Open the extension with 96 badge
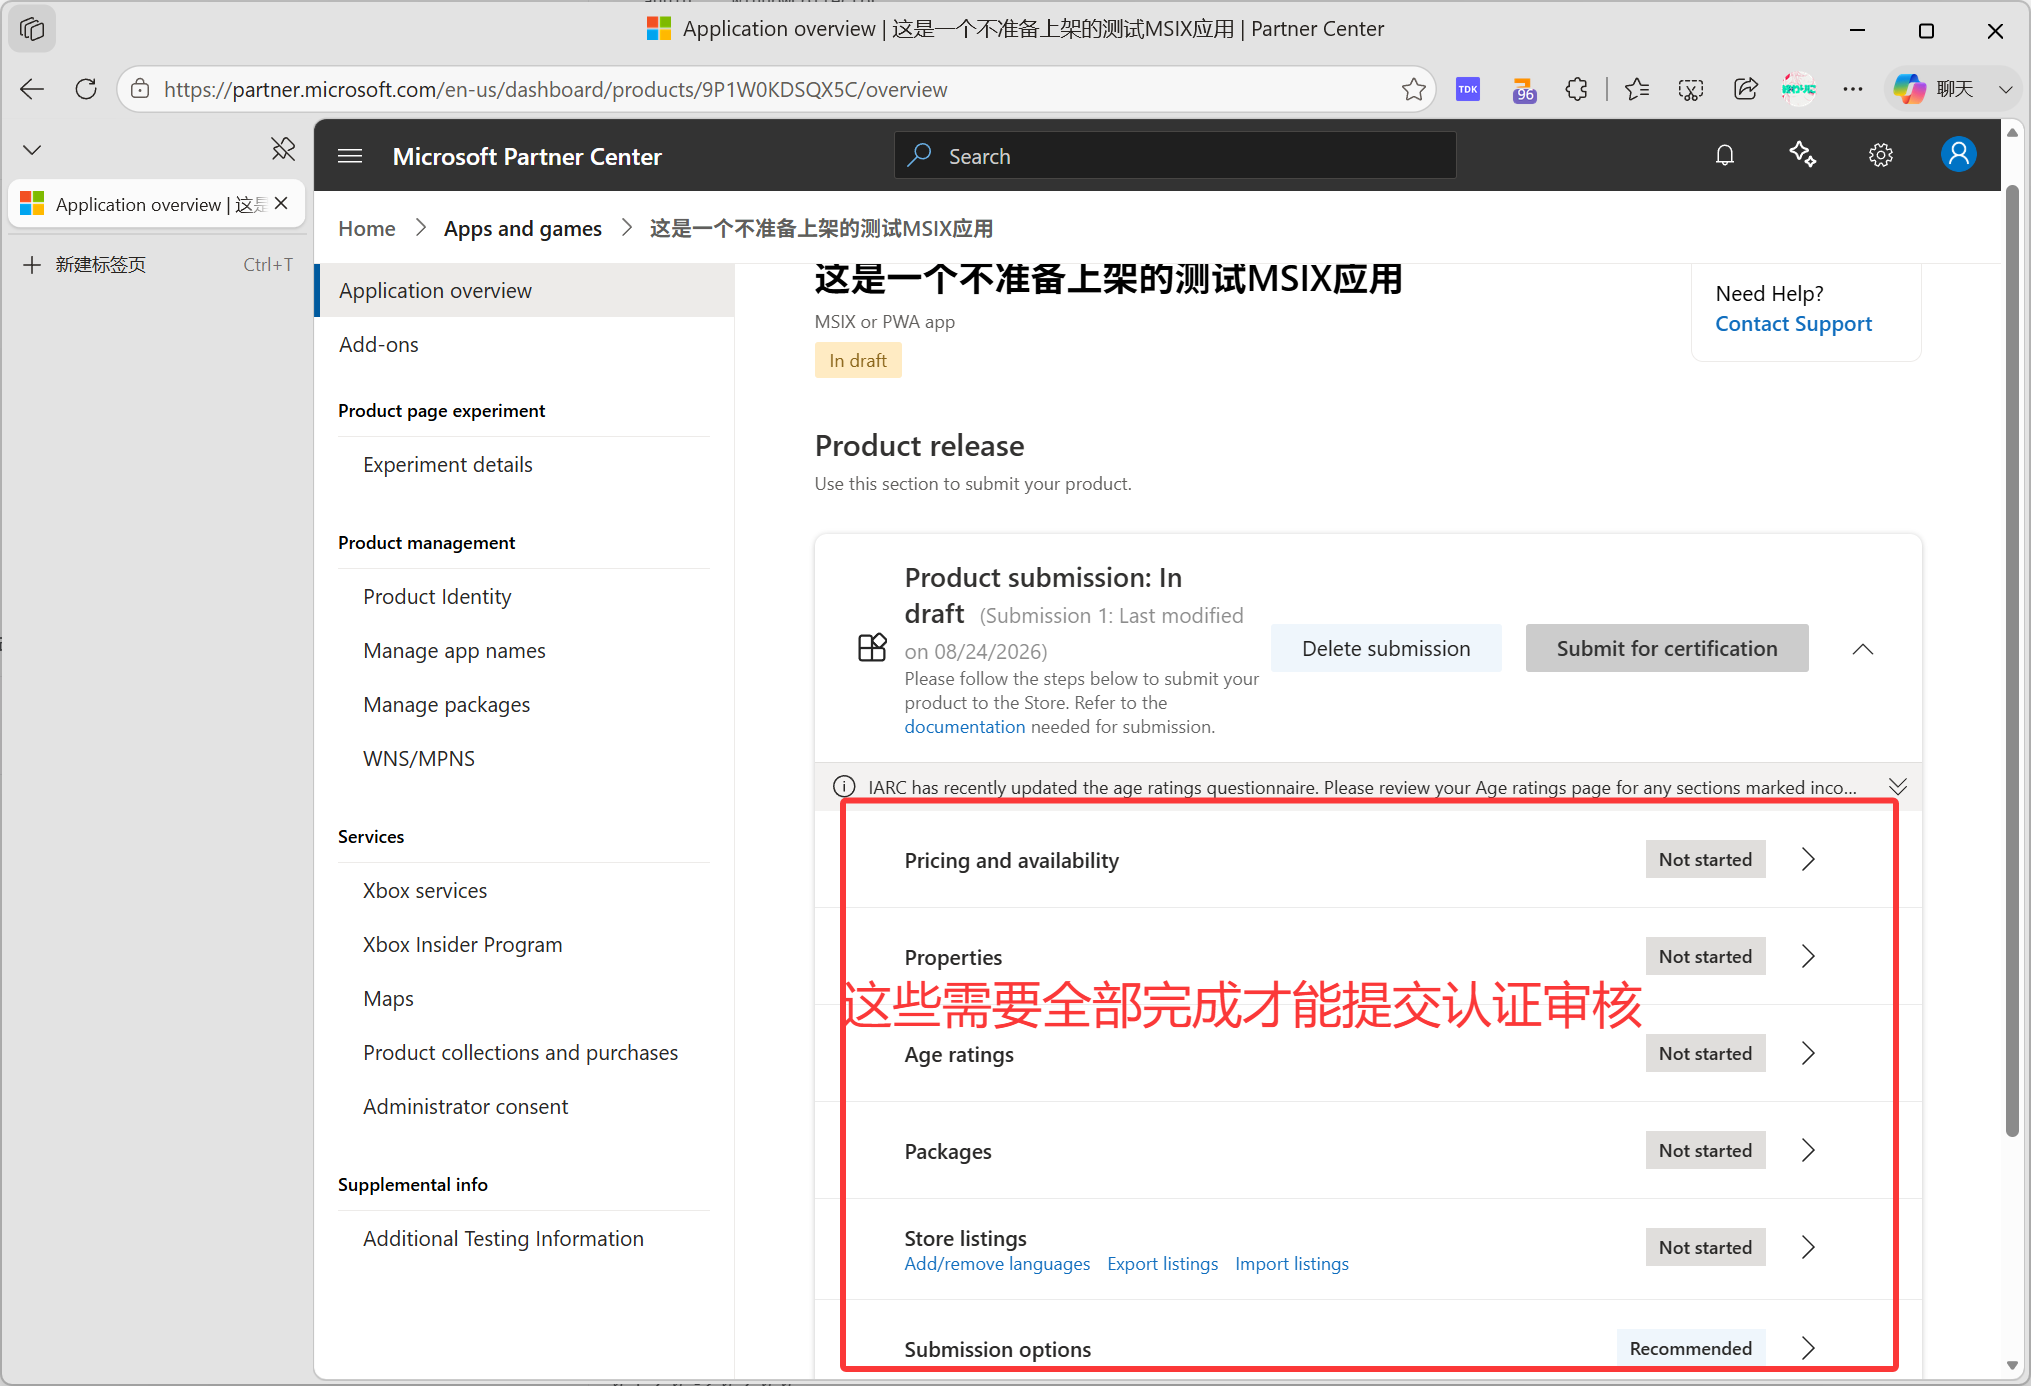Screen dimensions: 2031x1386 coord(1523,90)
